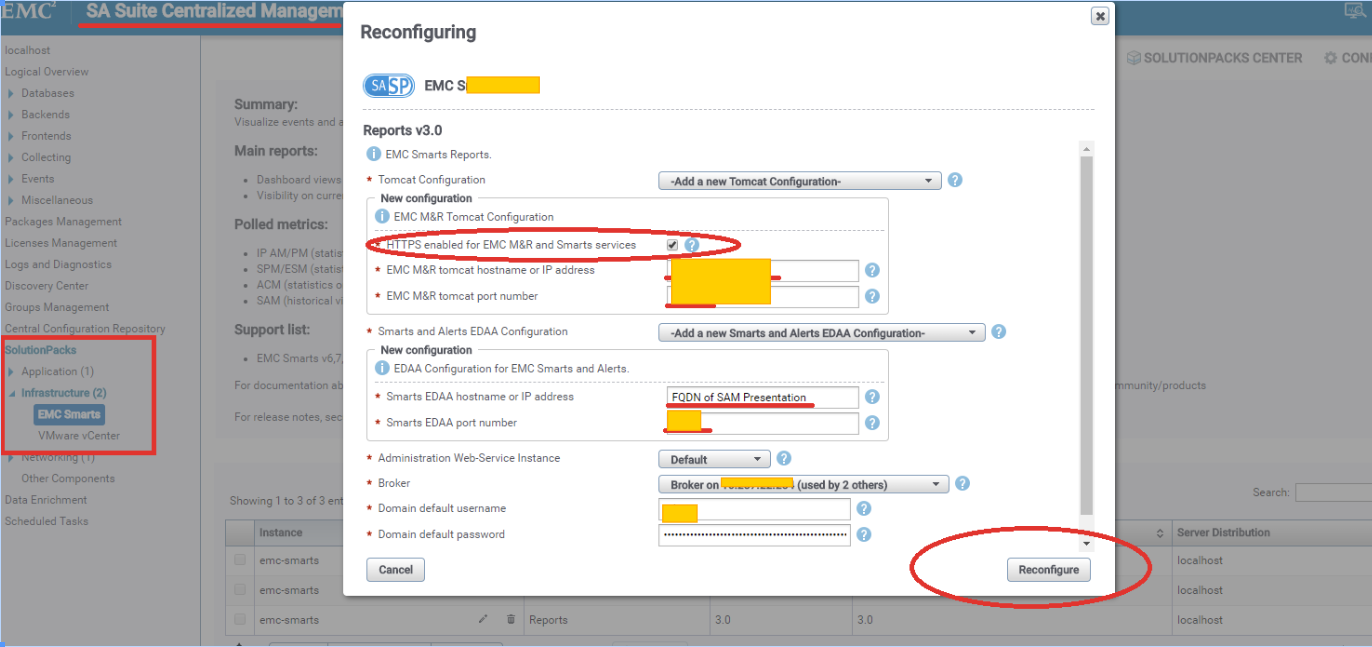Viewport: 1372px width, 647px height.
Task: Click help icon beside Broker dropdown
Action: coord(962,484)
